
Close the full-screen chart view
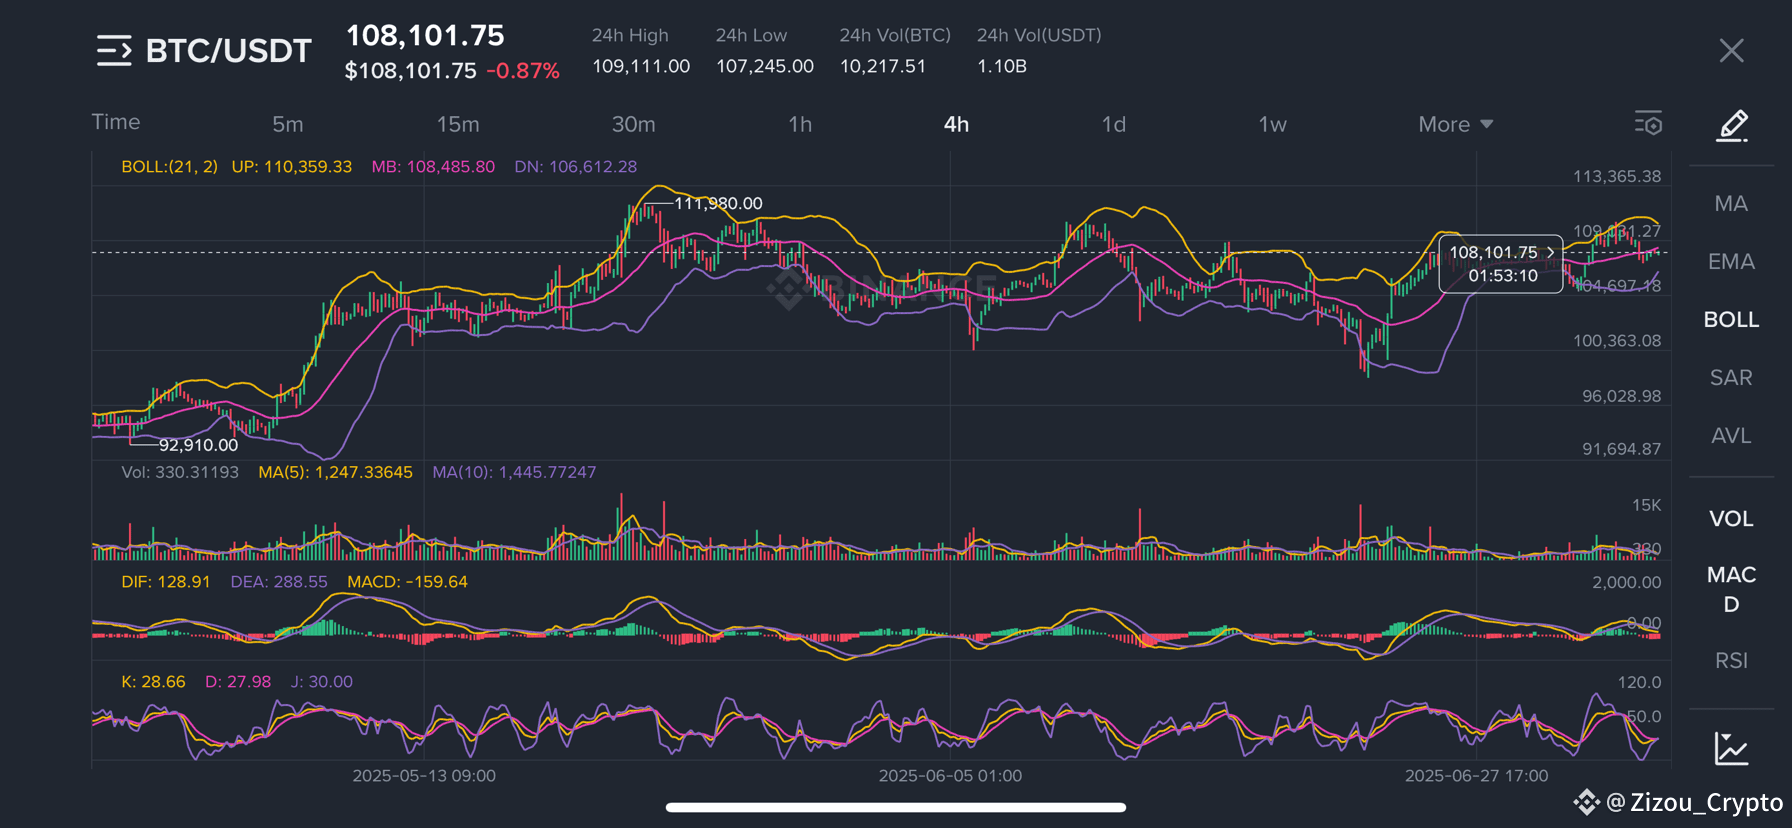click(1731, 51)
